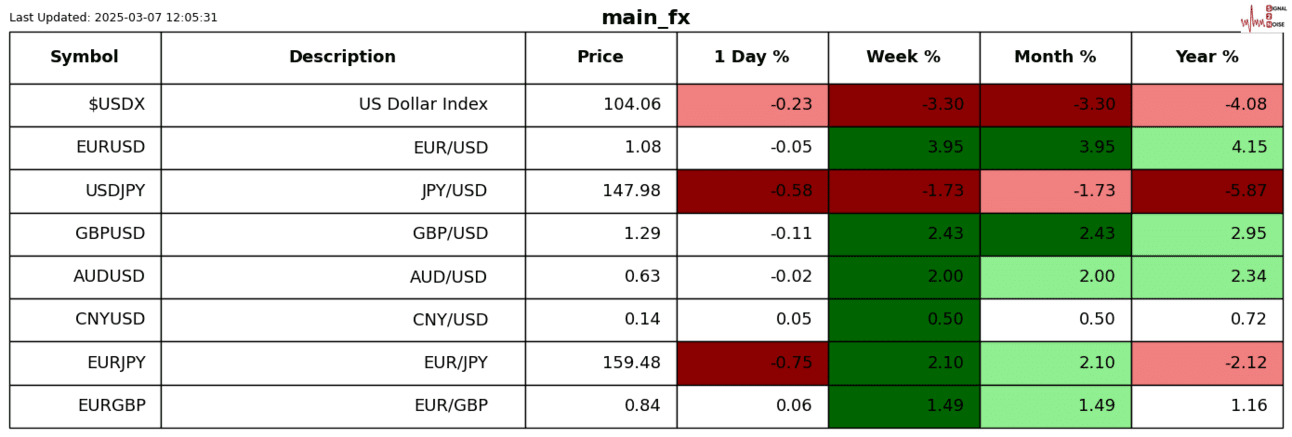The image size is (1292, 437).
Task: Select the EURGBP symbol cell
Action: point(111,405)
